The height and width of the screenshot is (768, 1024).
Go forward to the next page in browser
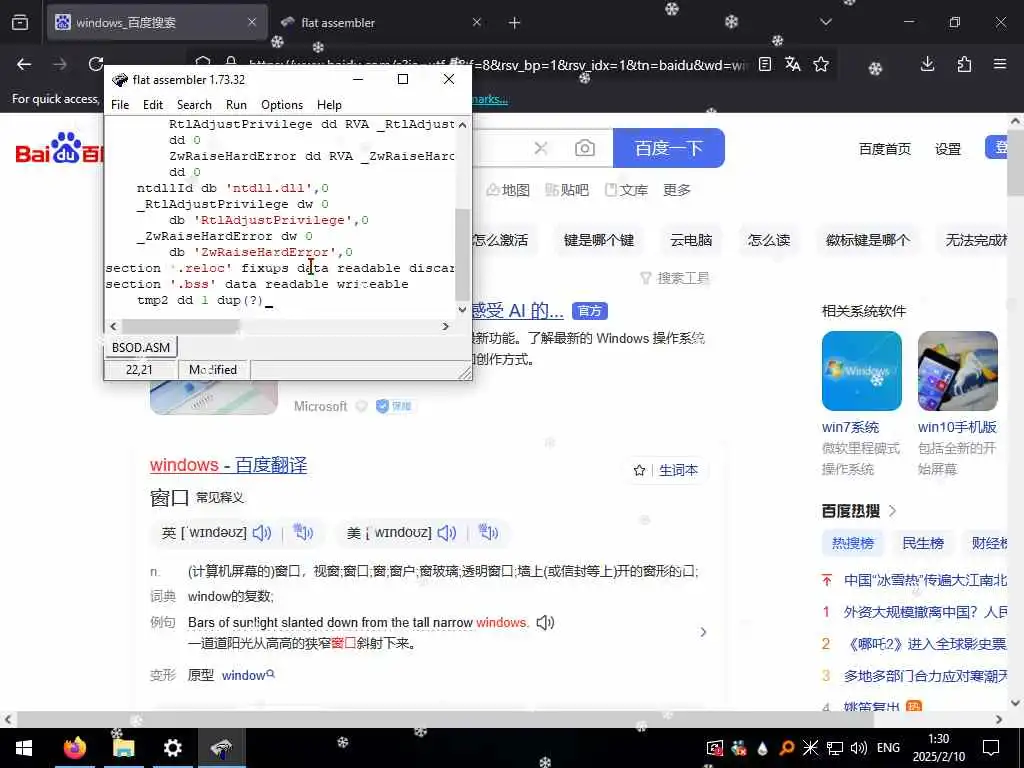[x=59, y=64]
